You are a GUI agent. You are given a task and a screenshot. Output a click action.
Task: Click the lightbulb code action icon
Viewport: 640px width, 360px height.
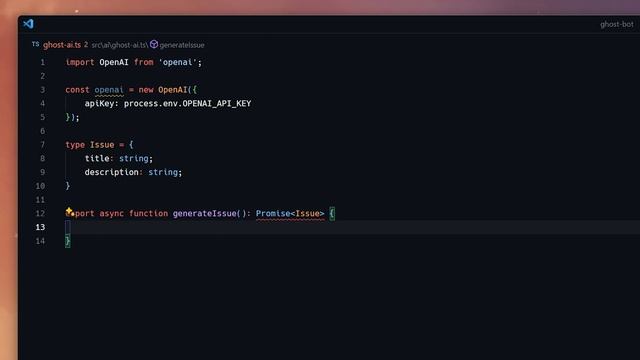click(69, 211)
